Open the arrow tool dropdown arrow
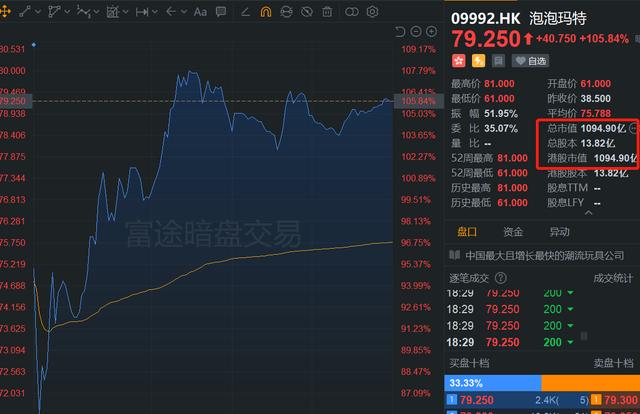 point(184,12)
